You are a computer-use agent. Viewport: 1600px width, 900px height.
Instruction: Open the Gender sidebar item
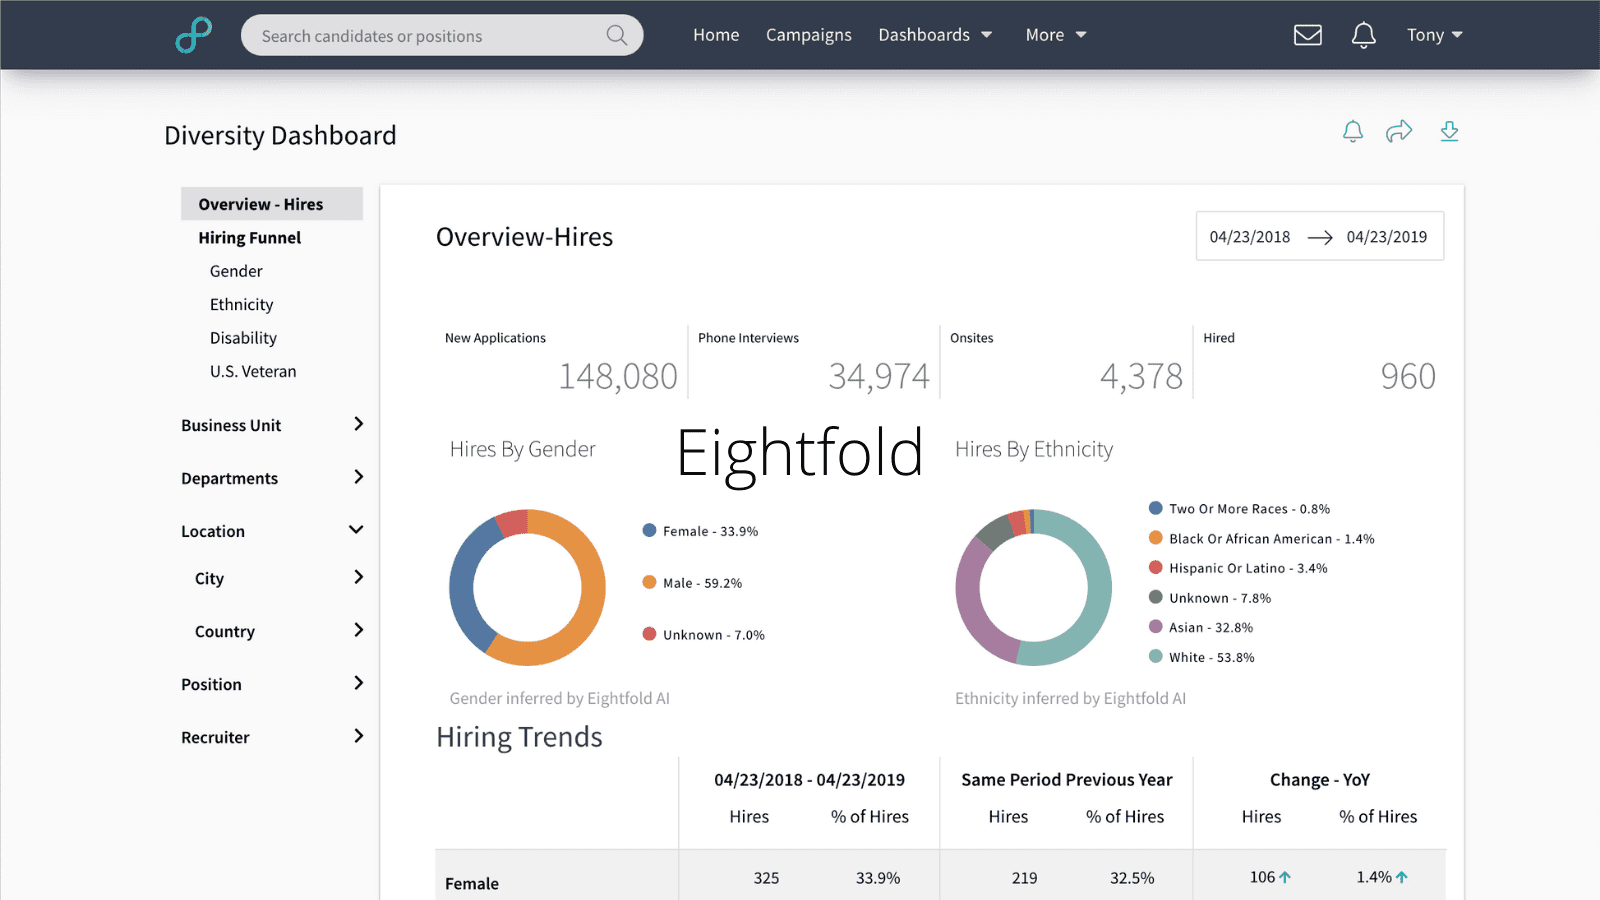[236, 271]
